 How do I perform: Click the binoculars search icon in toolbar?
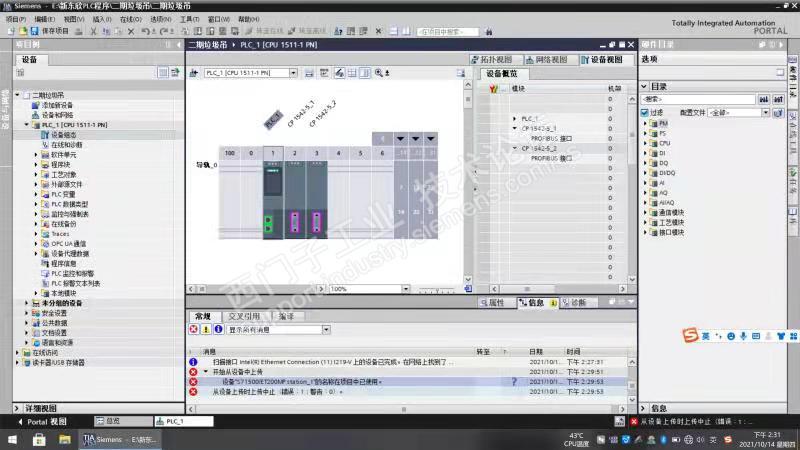pos(489,32)
